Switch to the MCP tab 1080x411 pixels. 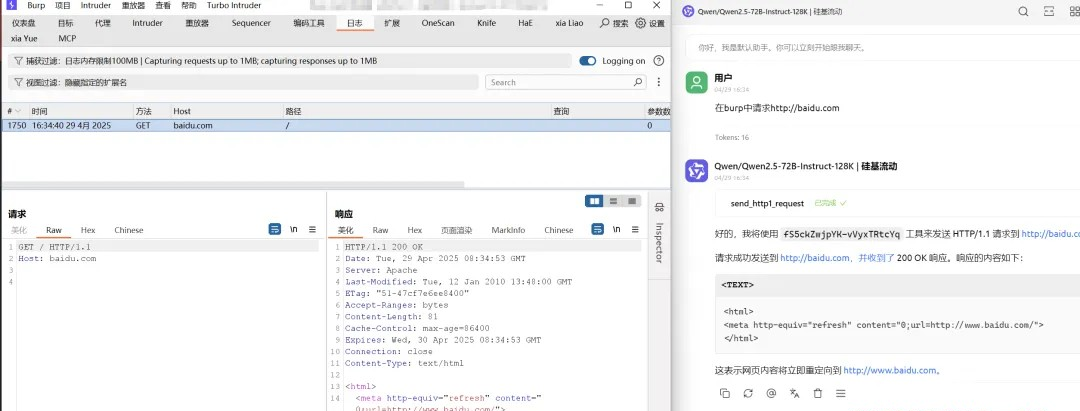click(68, 39)
